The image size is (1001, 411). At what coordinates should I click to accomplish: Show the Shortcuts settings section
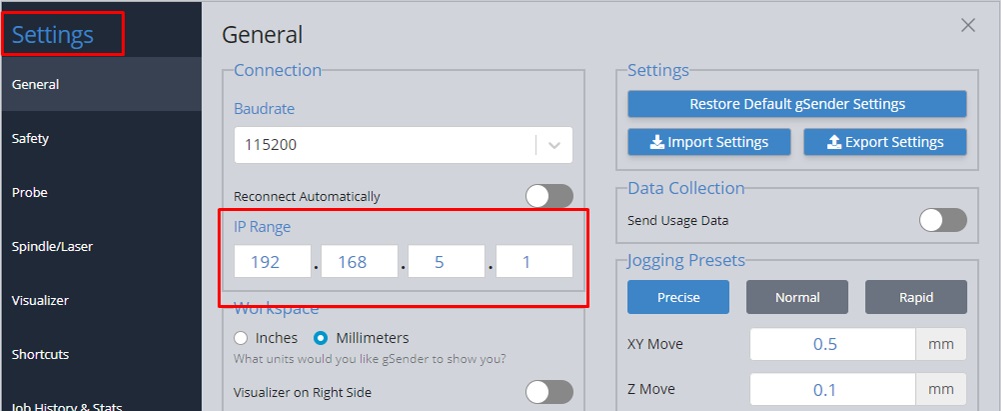100,354
